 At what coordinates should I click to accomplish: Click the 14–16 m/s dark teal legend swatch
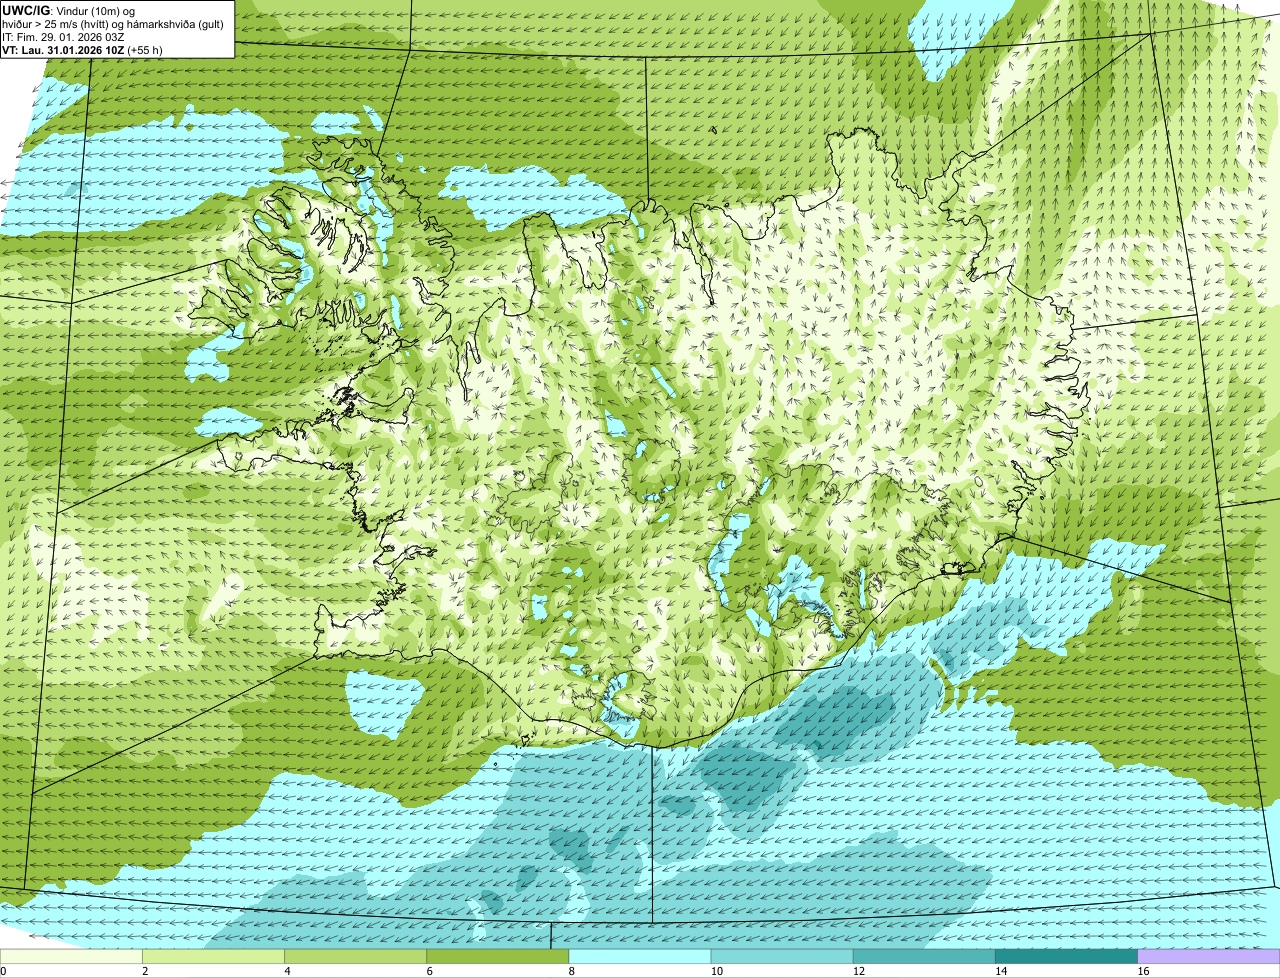click(1066, 957)
